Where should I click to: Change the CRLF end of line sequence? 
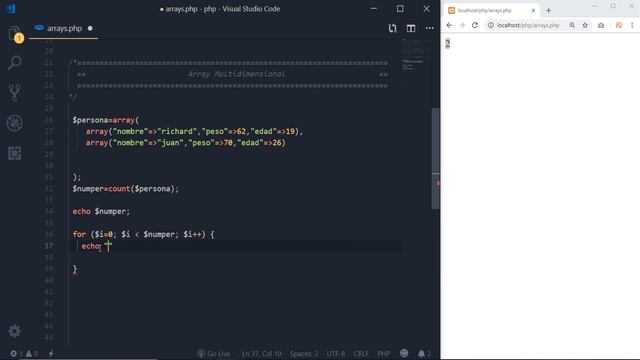tap(361, 353)
